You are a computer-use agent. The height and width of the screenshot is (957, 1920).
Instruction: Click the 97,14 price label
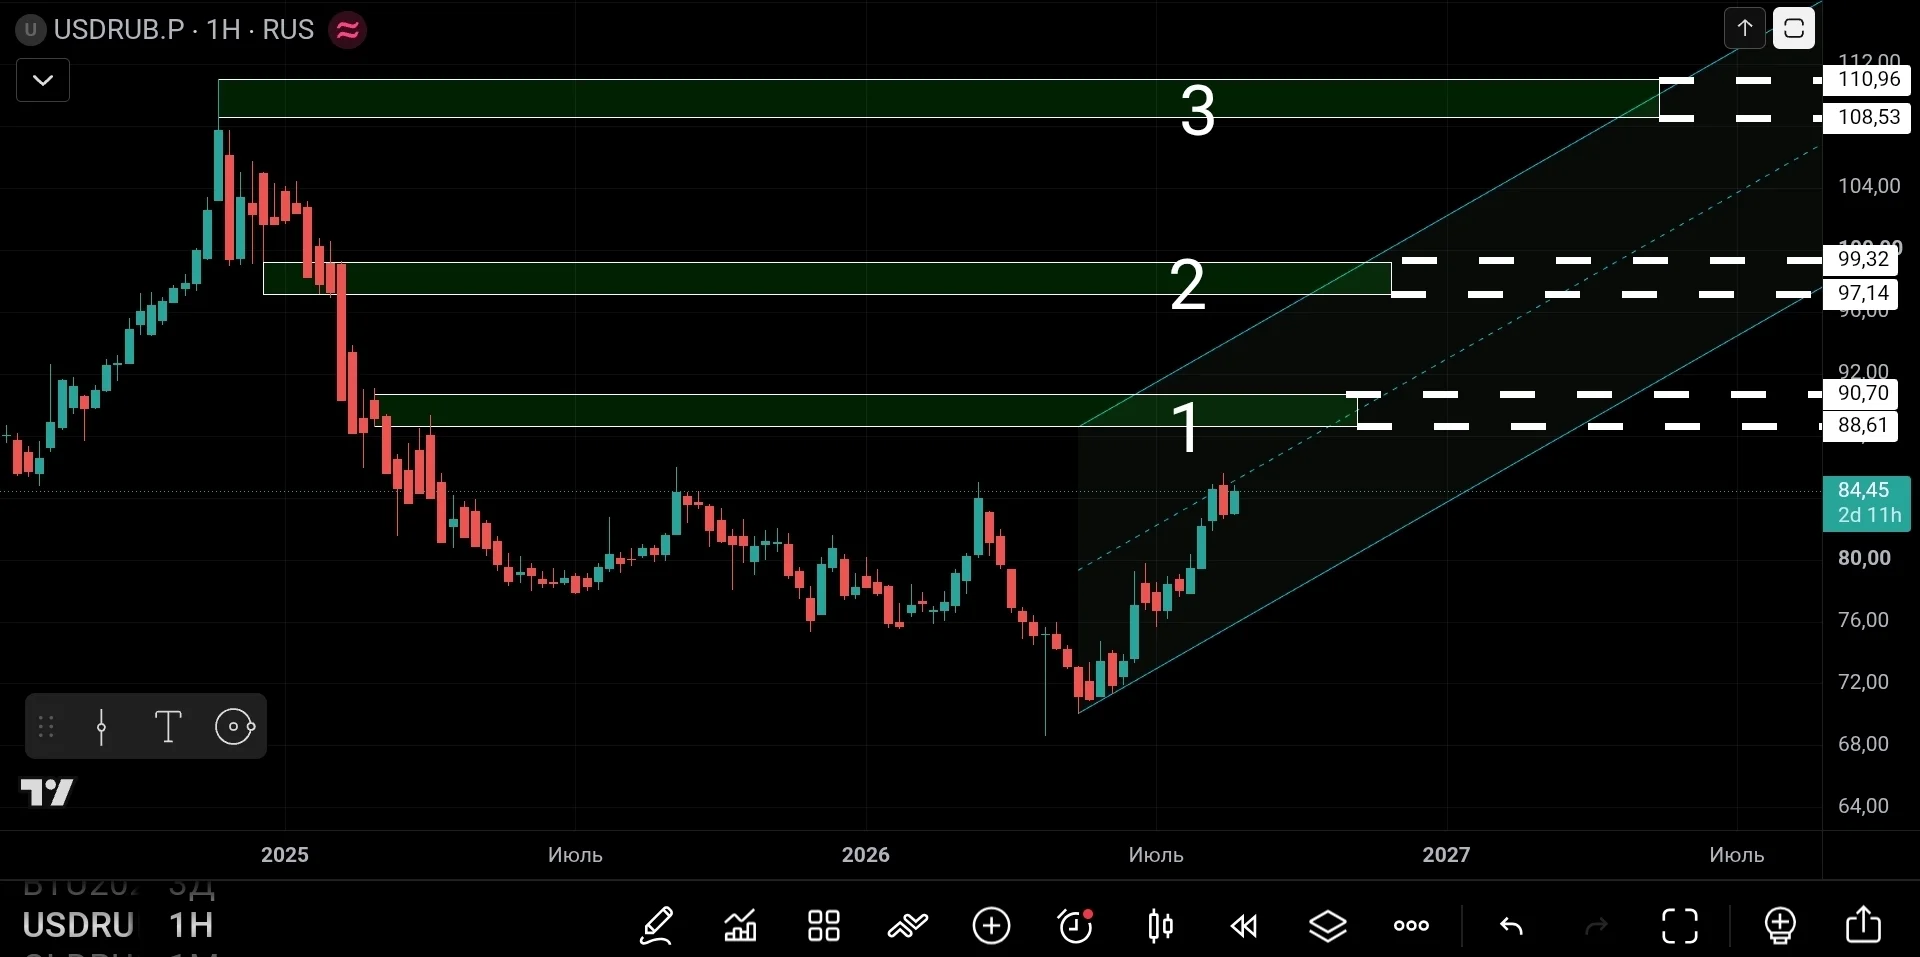(x=1862, y=293)
